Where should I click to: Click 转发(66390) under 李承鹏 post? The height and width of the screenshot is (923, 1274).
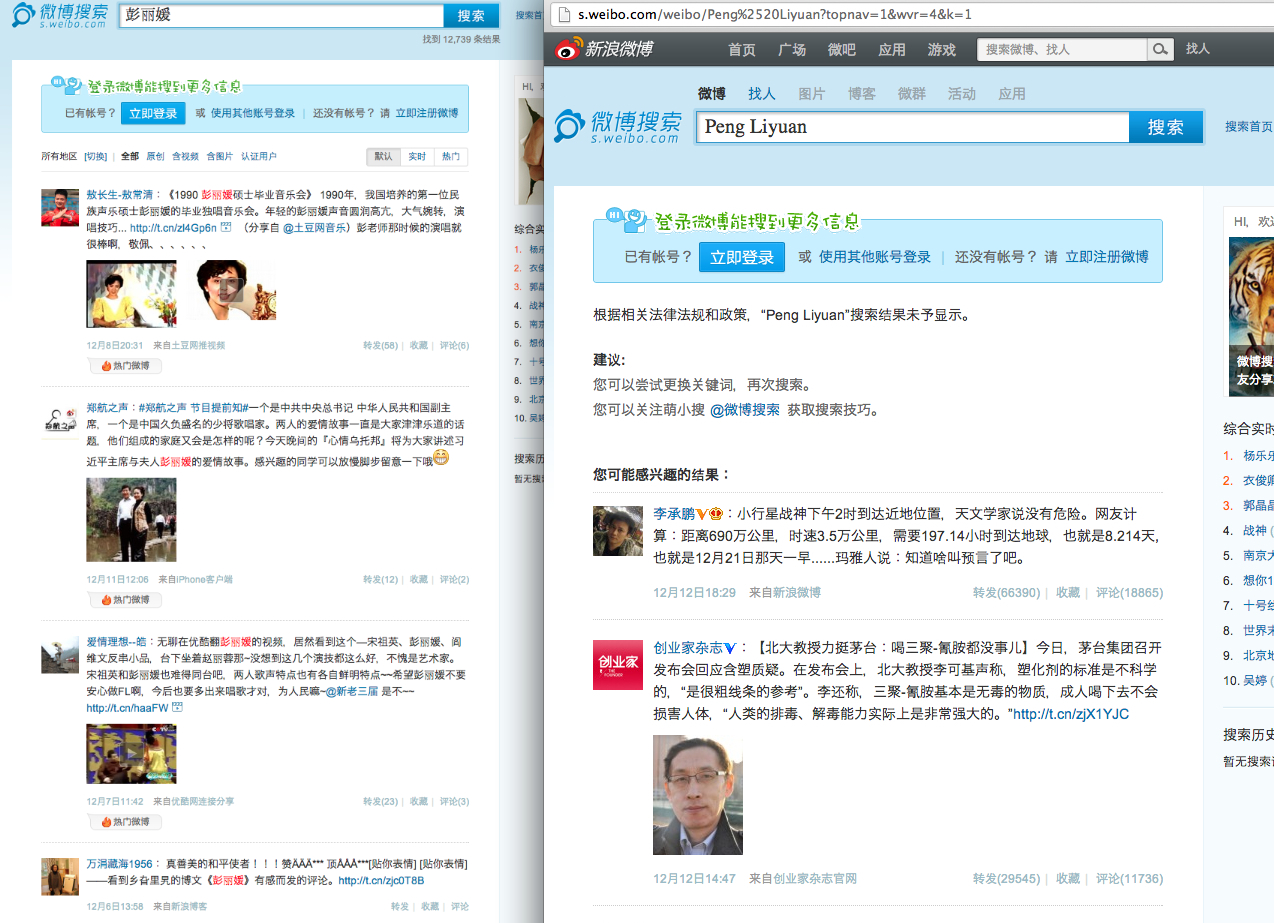point(1006,593)
